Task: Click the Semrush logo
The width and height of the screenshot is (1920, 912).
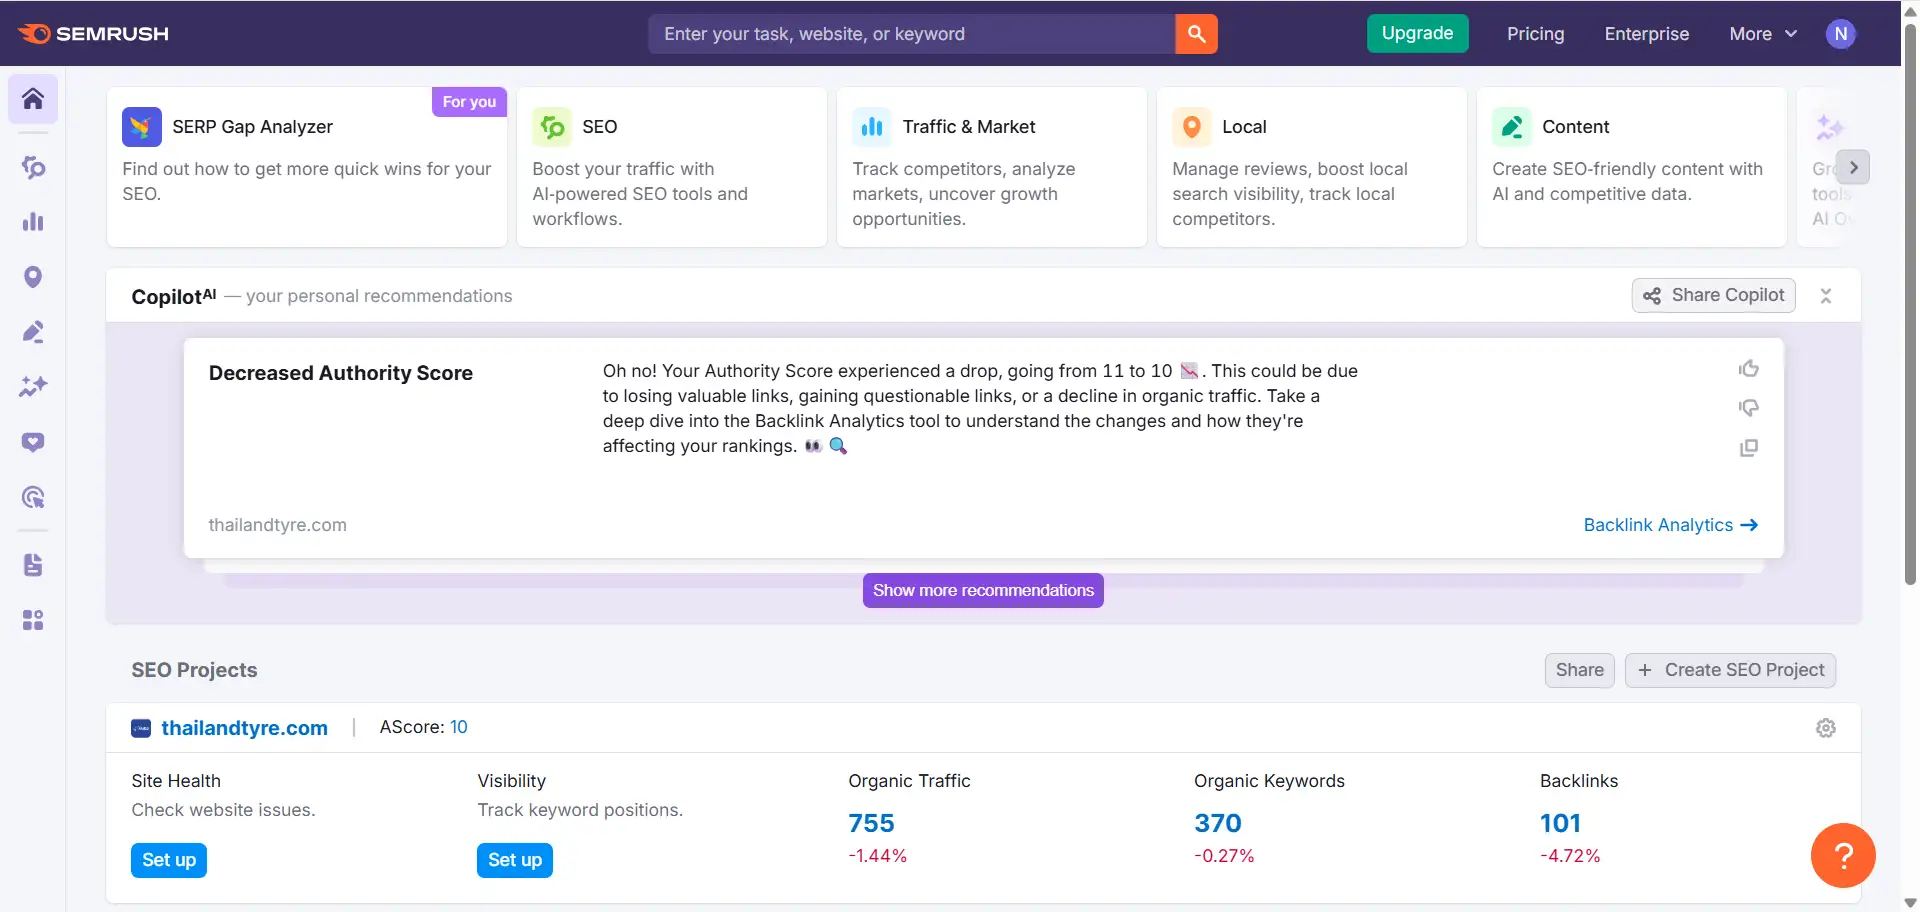Action: (94, 34)
